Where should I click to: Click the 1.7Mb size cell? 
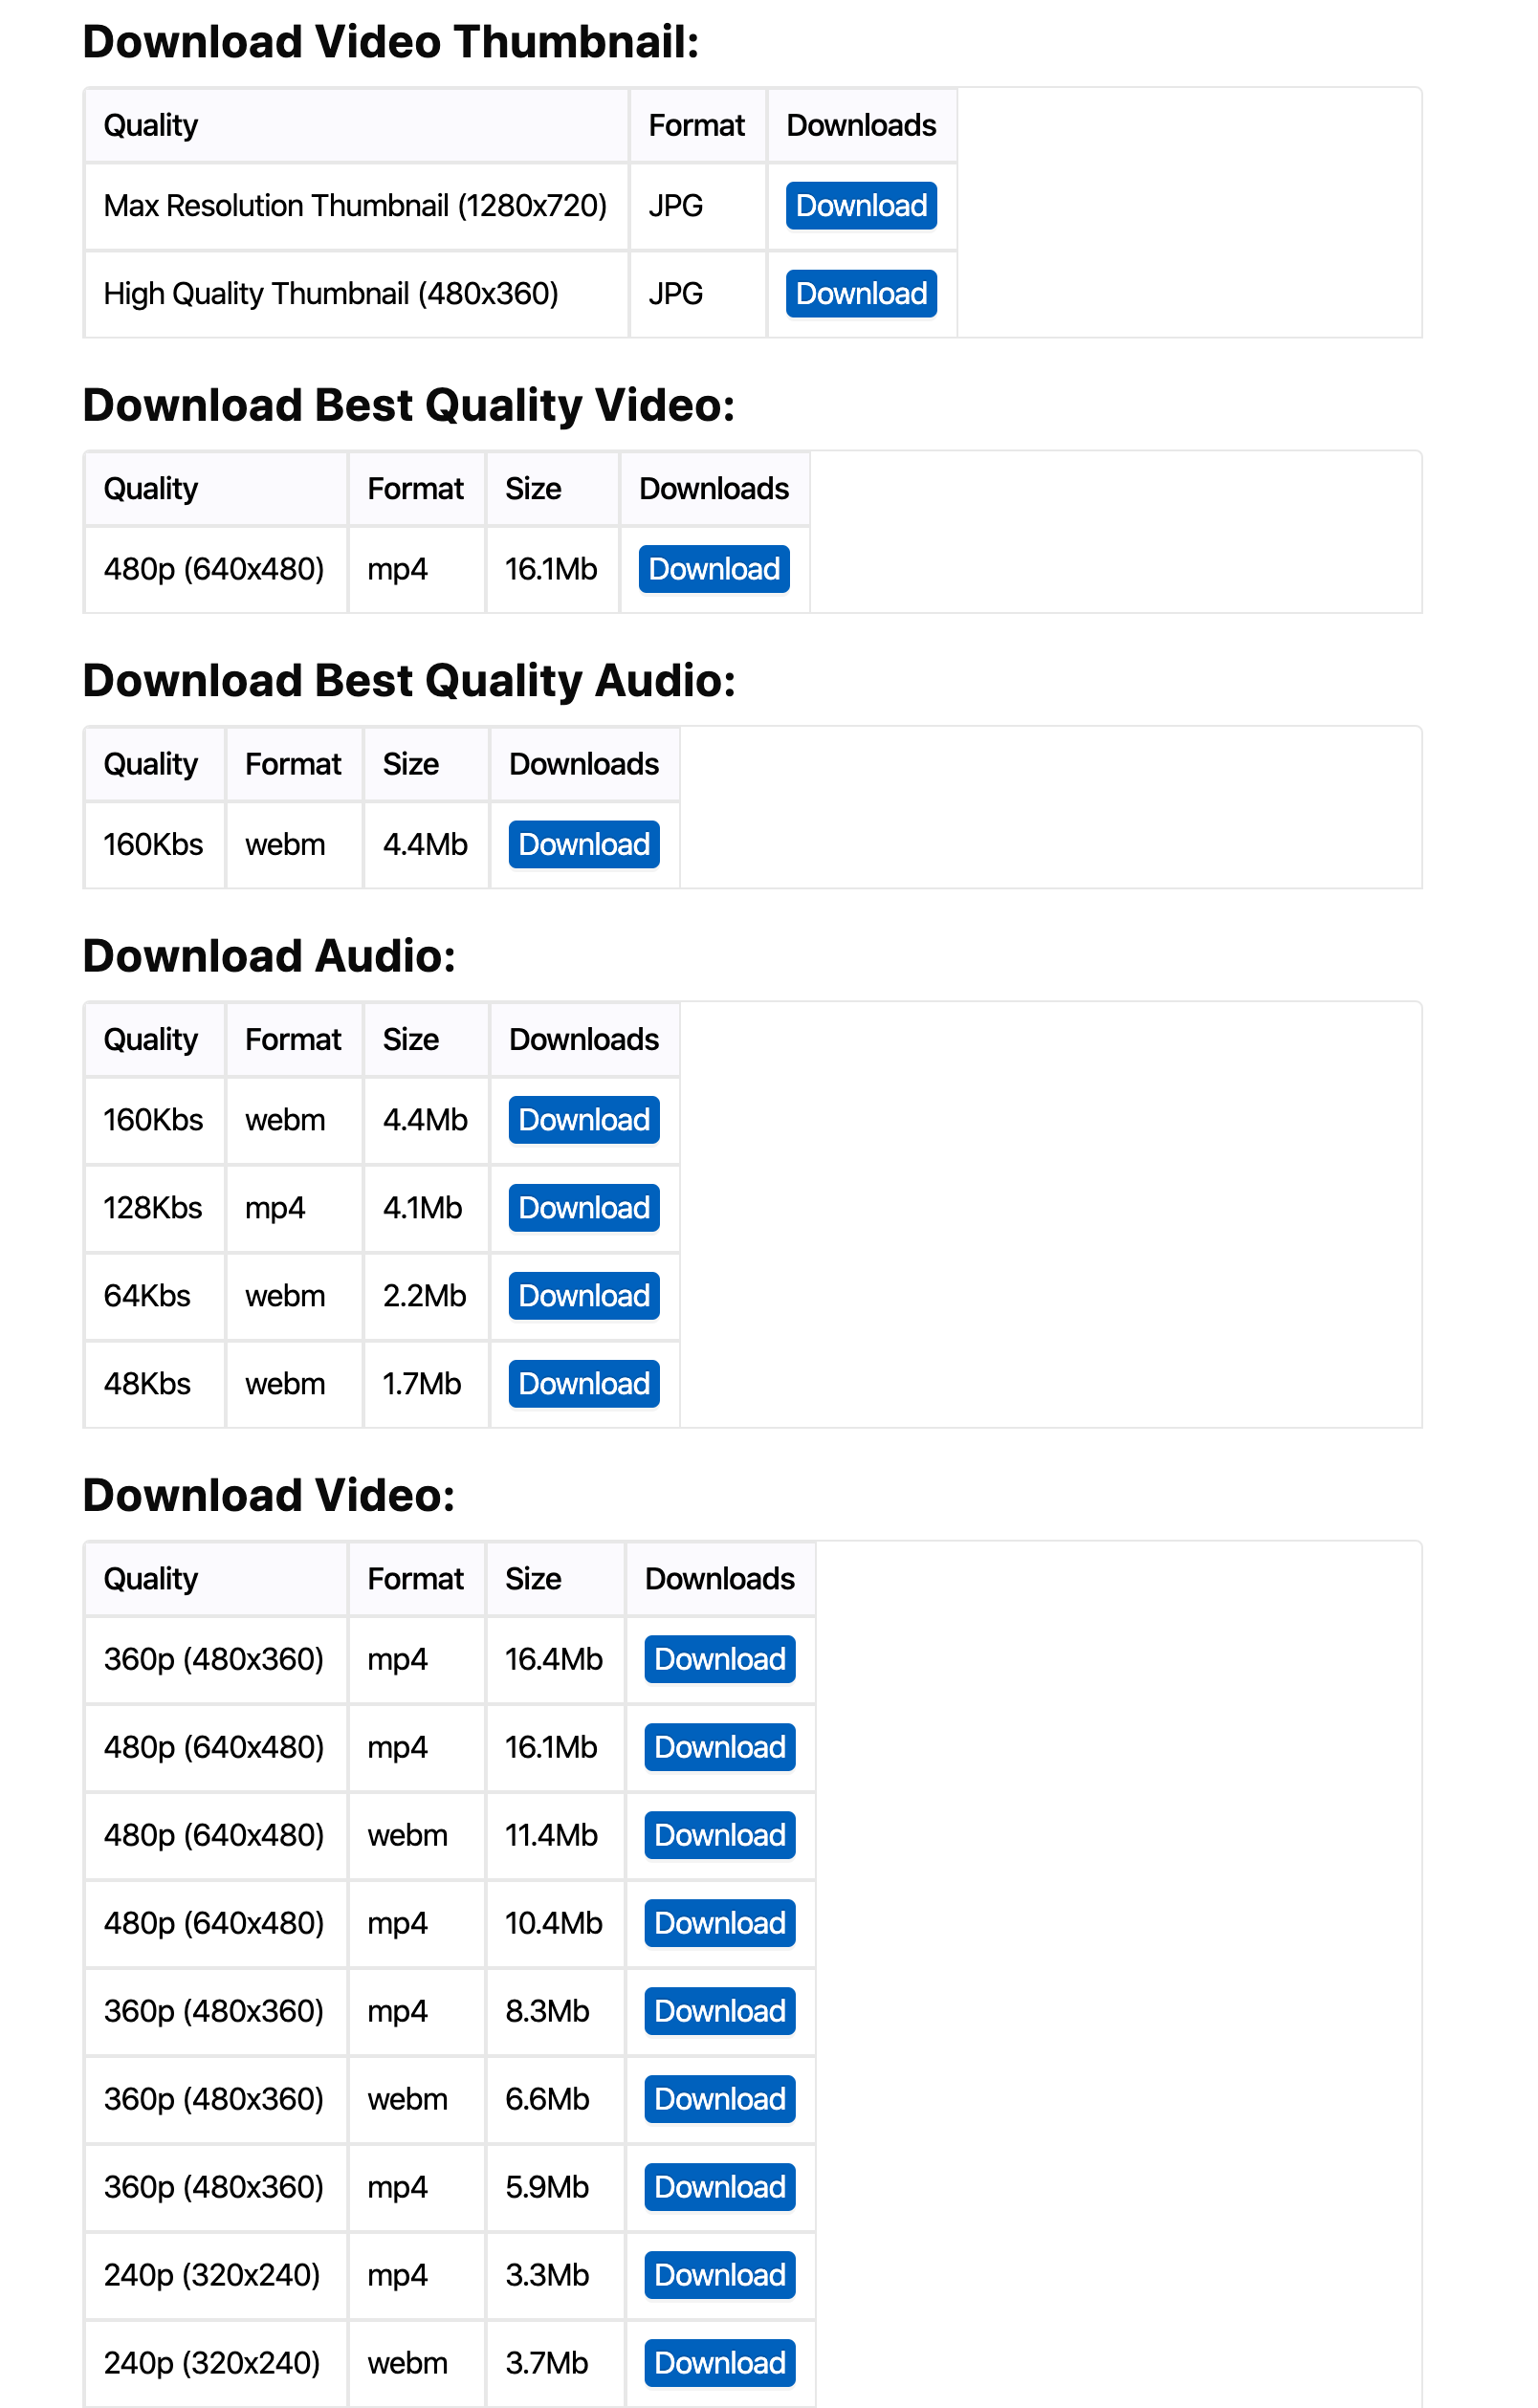coord(426,1384)
